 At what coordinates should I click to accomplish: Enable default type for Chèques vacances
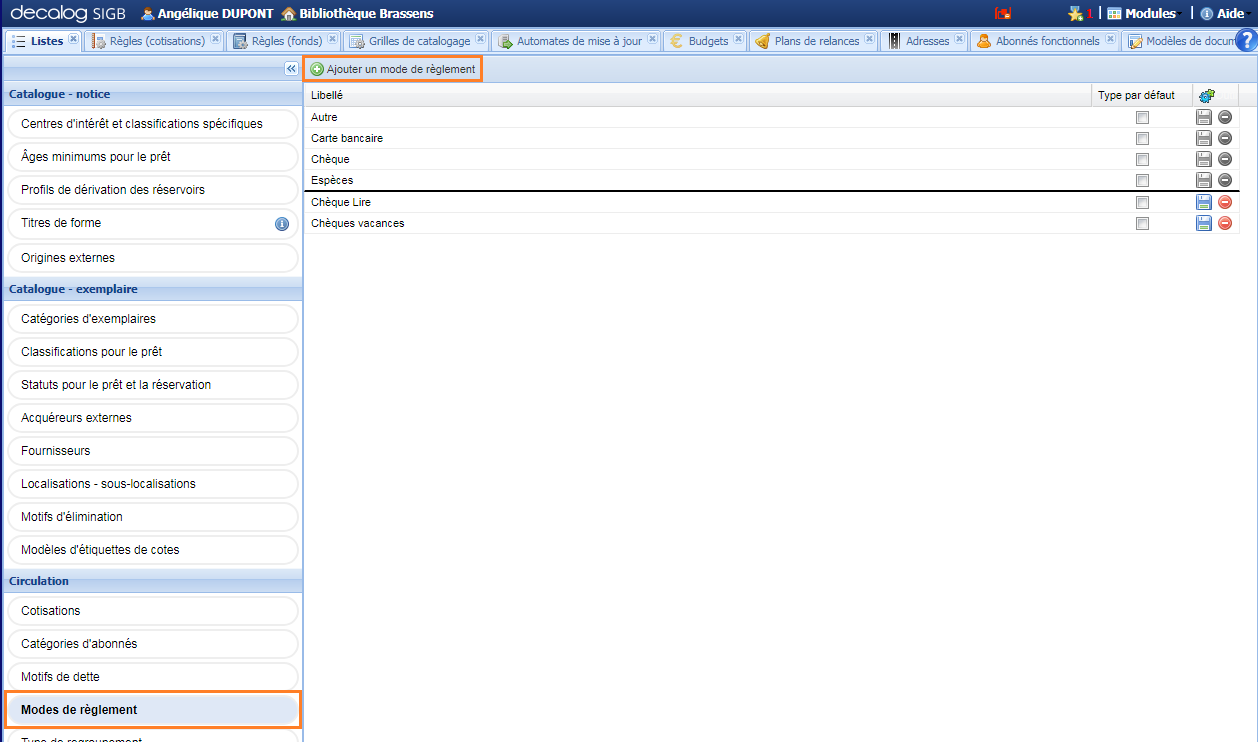(1142, 224)
